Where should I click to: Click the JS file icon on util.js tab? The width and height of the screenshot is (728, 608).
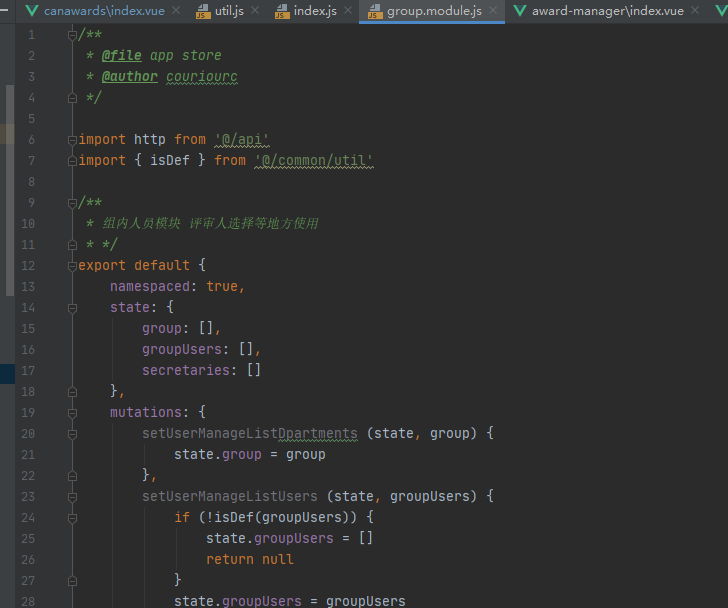[x=202, y=12]
